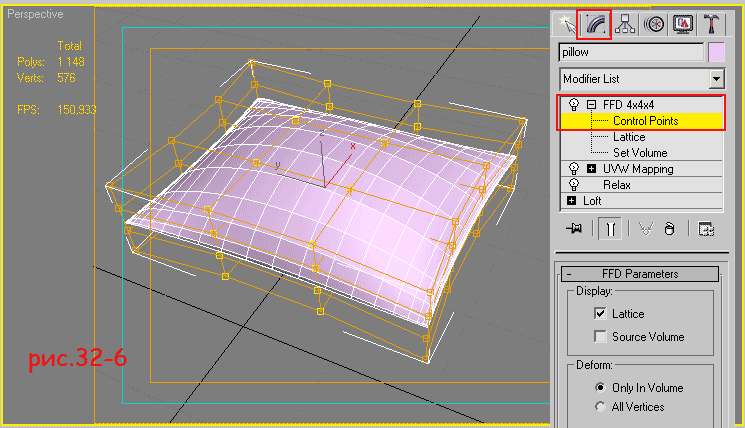
Task: Open the Modify command panel tab
Action: point(596,23)
